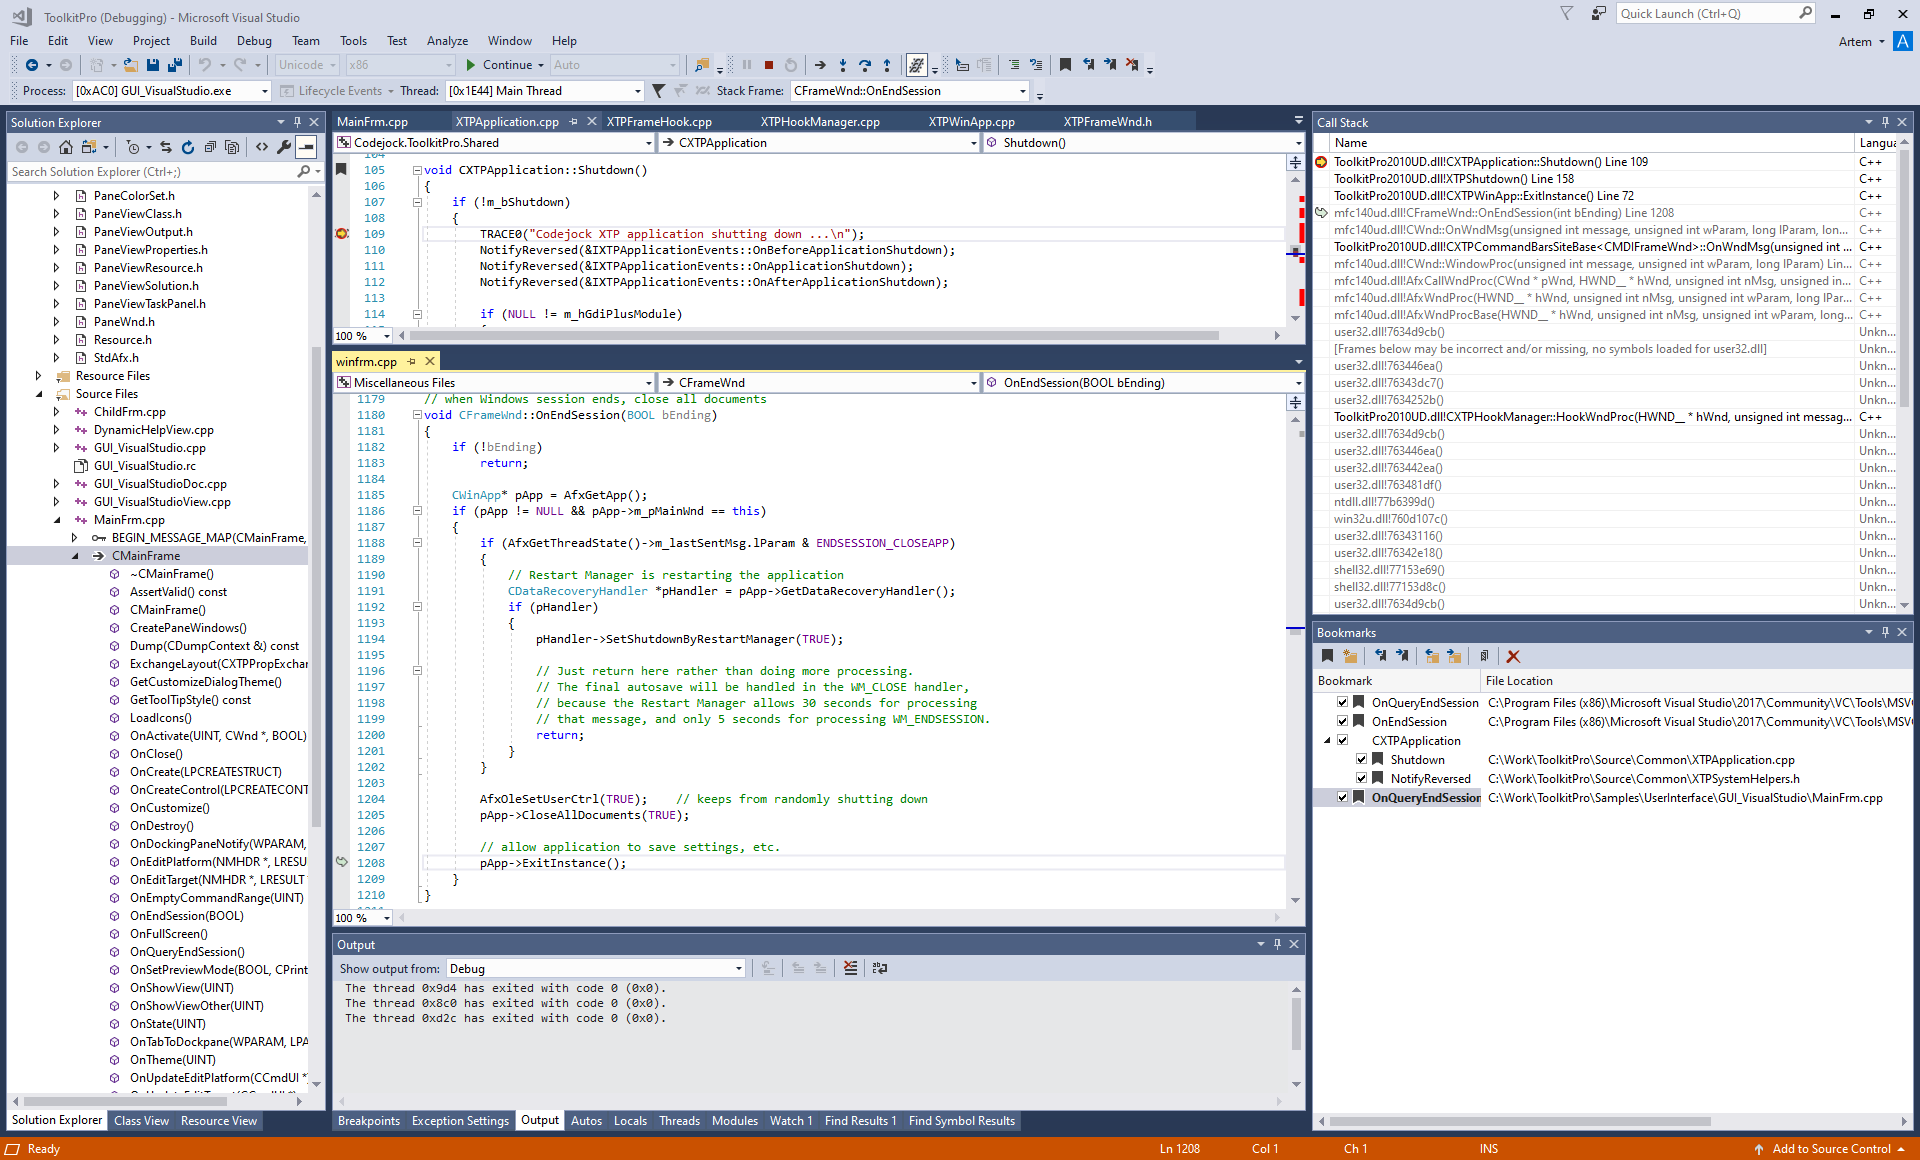Image resolution: width=1920 pixels, height=1160 pixels.
Task: Click the Stop Debugging red square icon
Action: point(769,65)
